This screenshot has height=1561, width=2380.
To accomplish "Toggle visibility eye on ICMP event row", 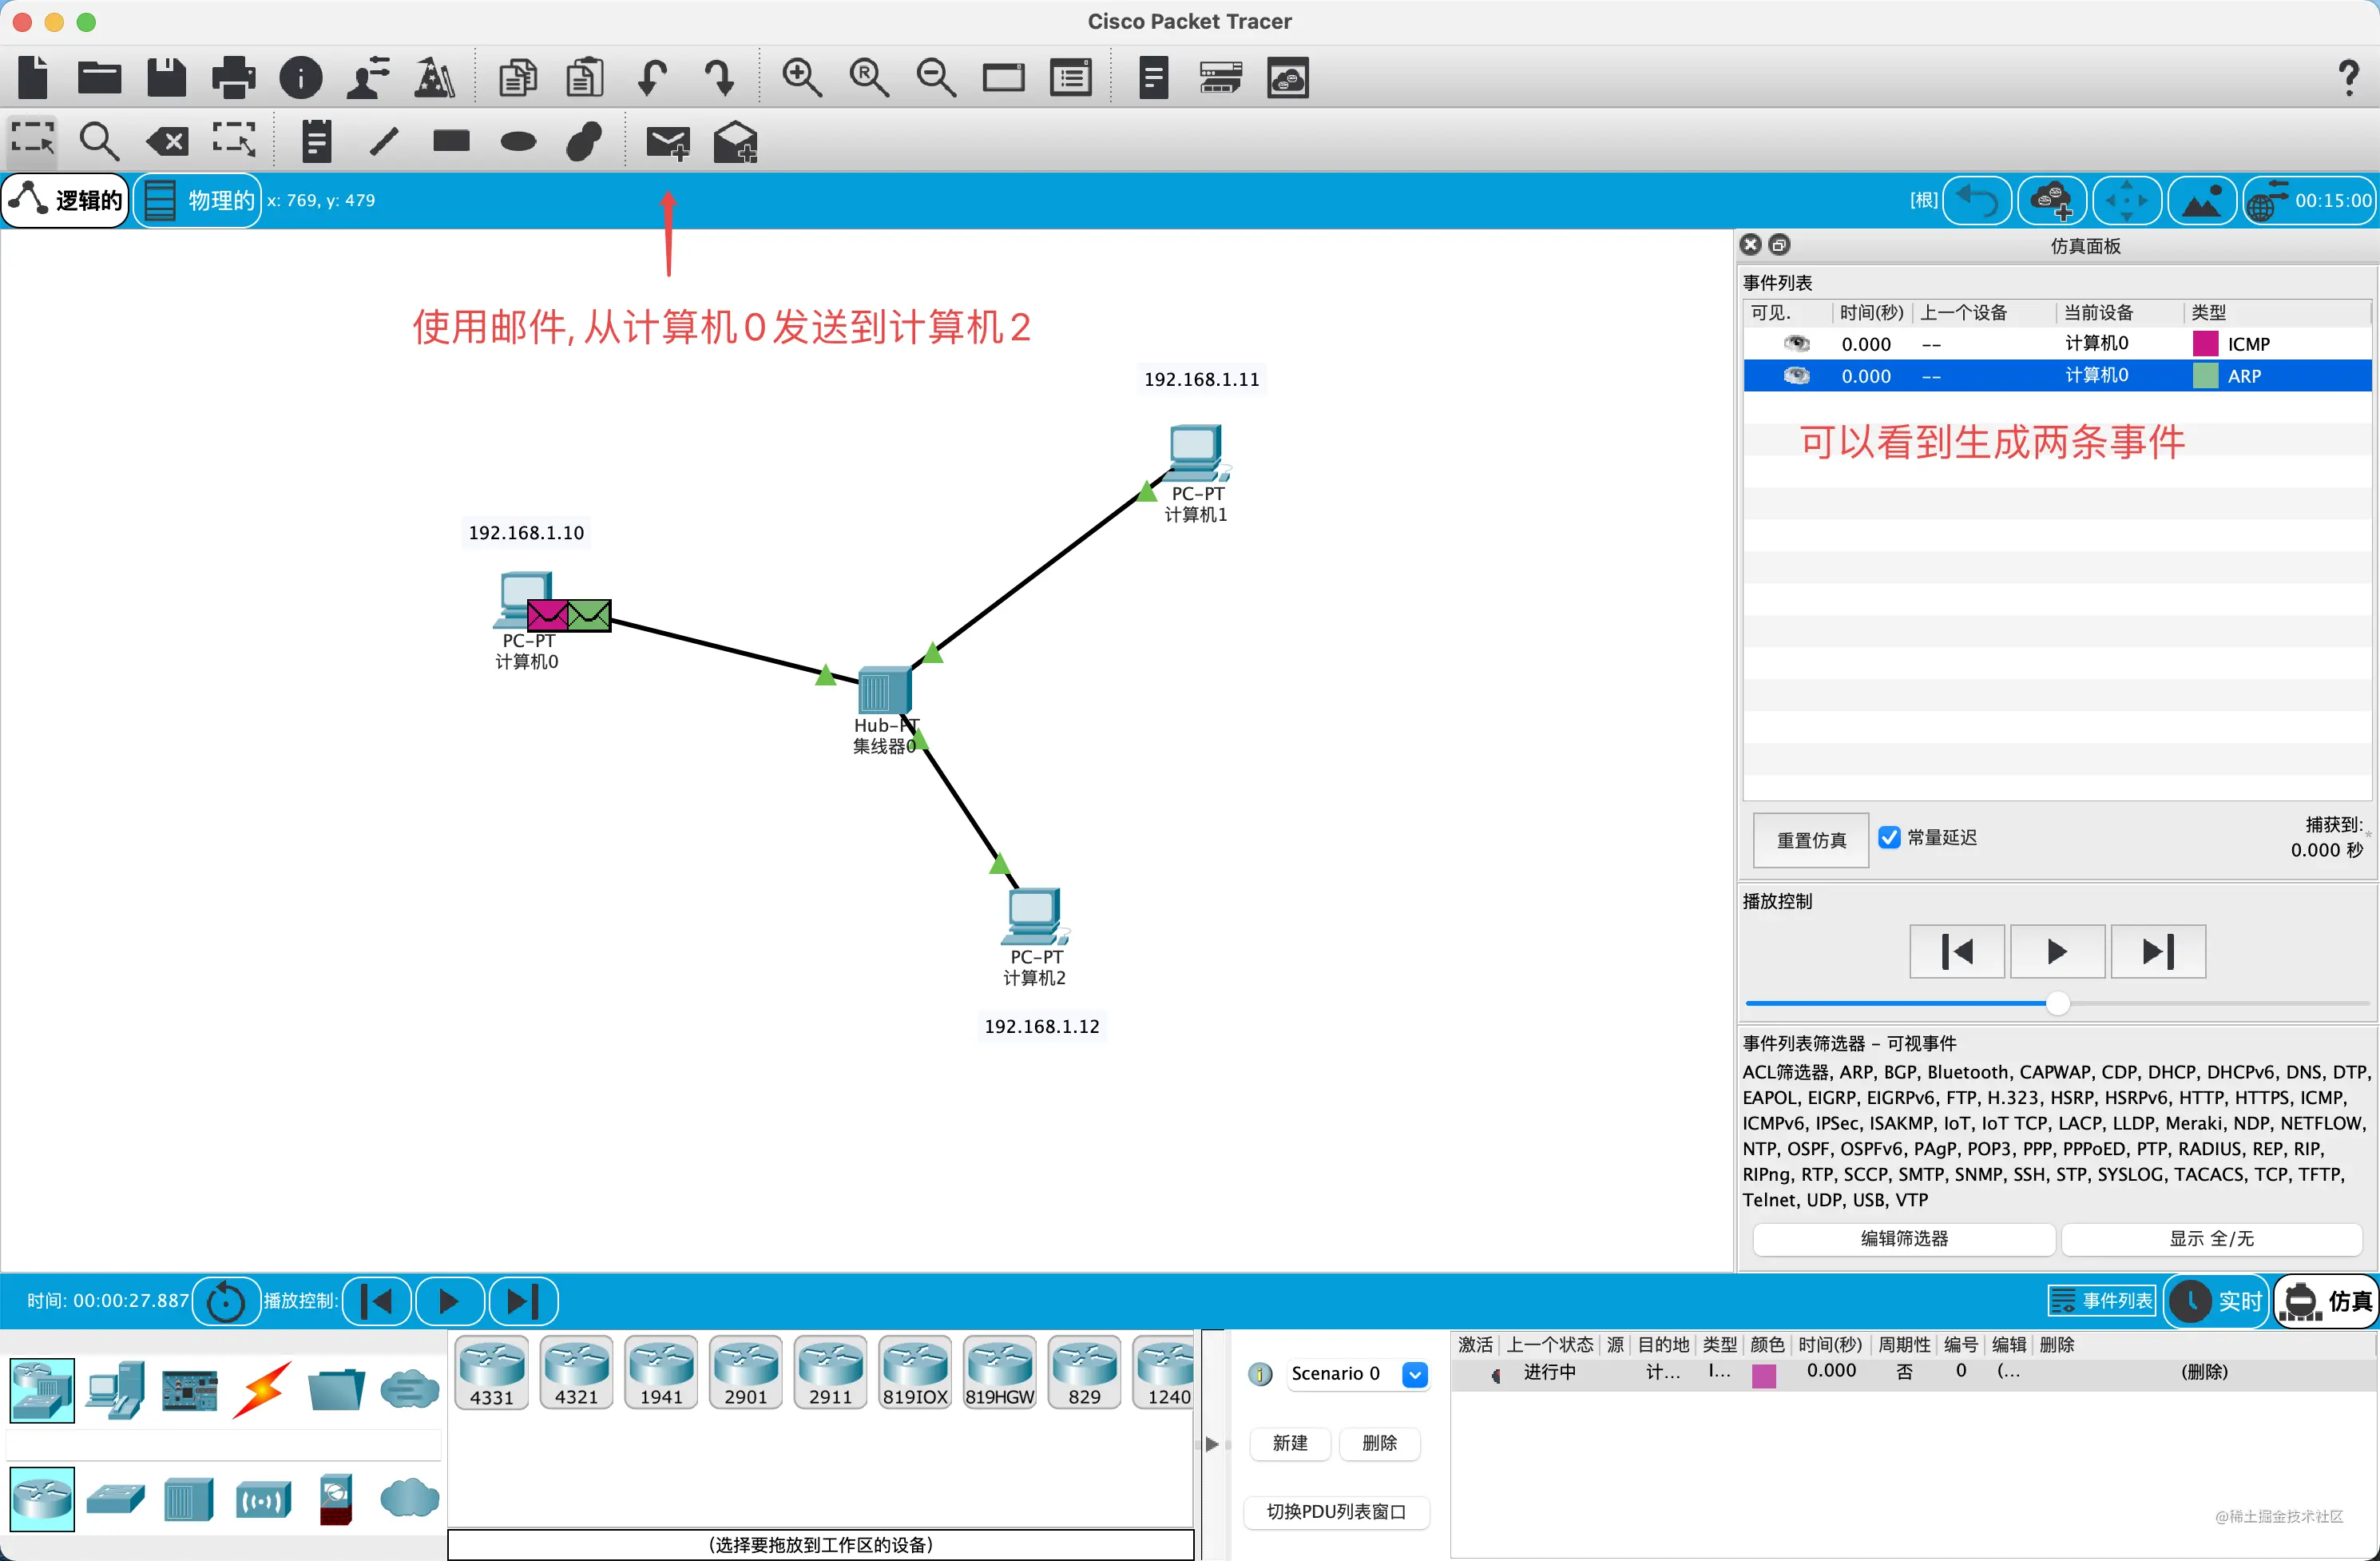I will click(x=1797, y=344).
